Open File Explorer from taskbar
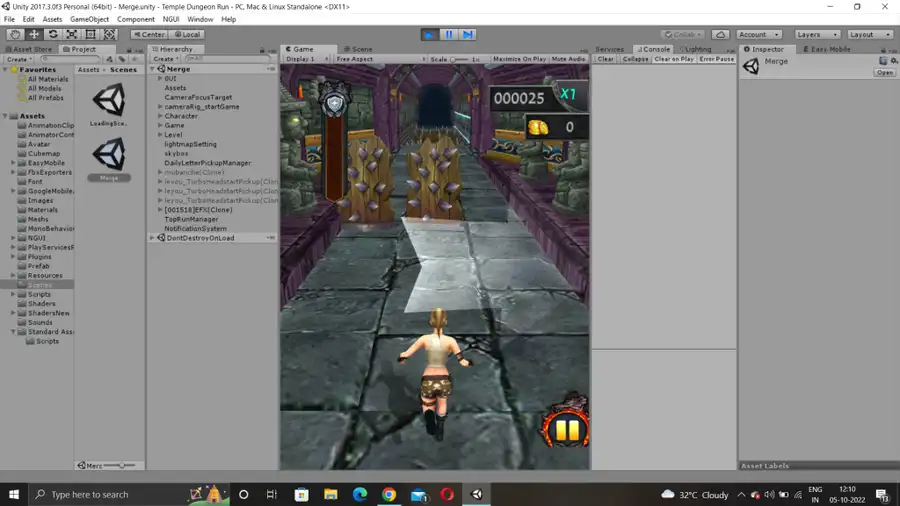The height and width of the screenshot is (506, 900). tap(331, 495)
